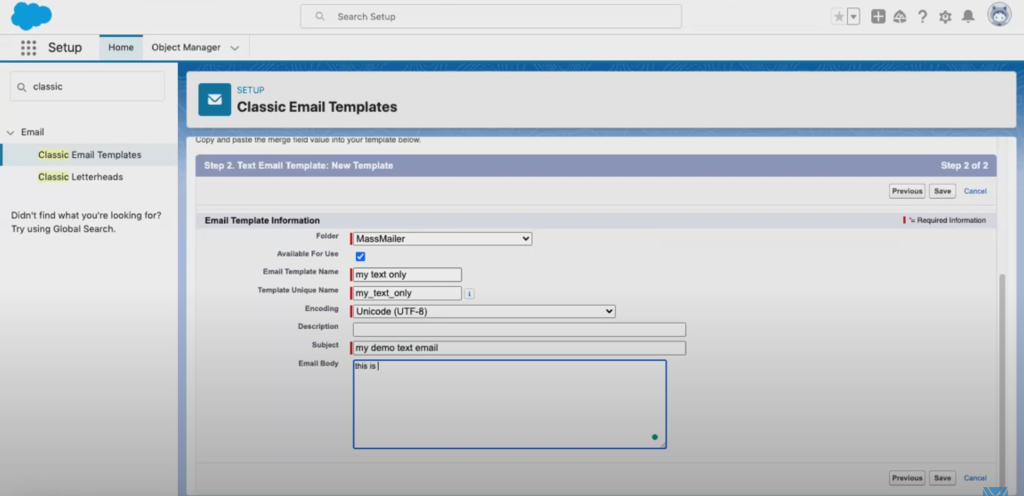Click the SETUP breadcrumb label
Viewport: 1024px width, 496px height.
pyautogui.click(x=251, y=90)
